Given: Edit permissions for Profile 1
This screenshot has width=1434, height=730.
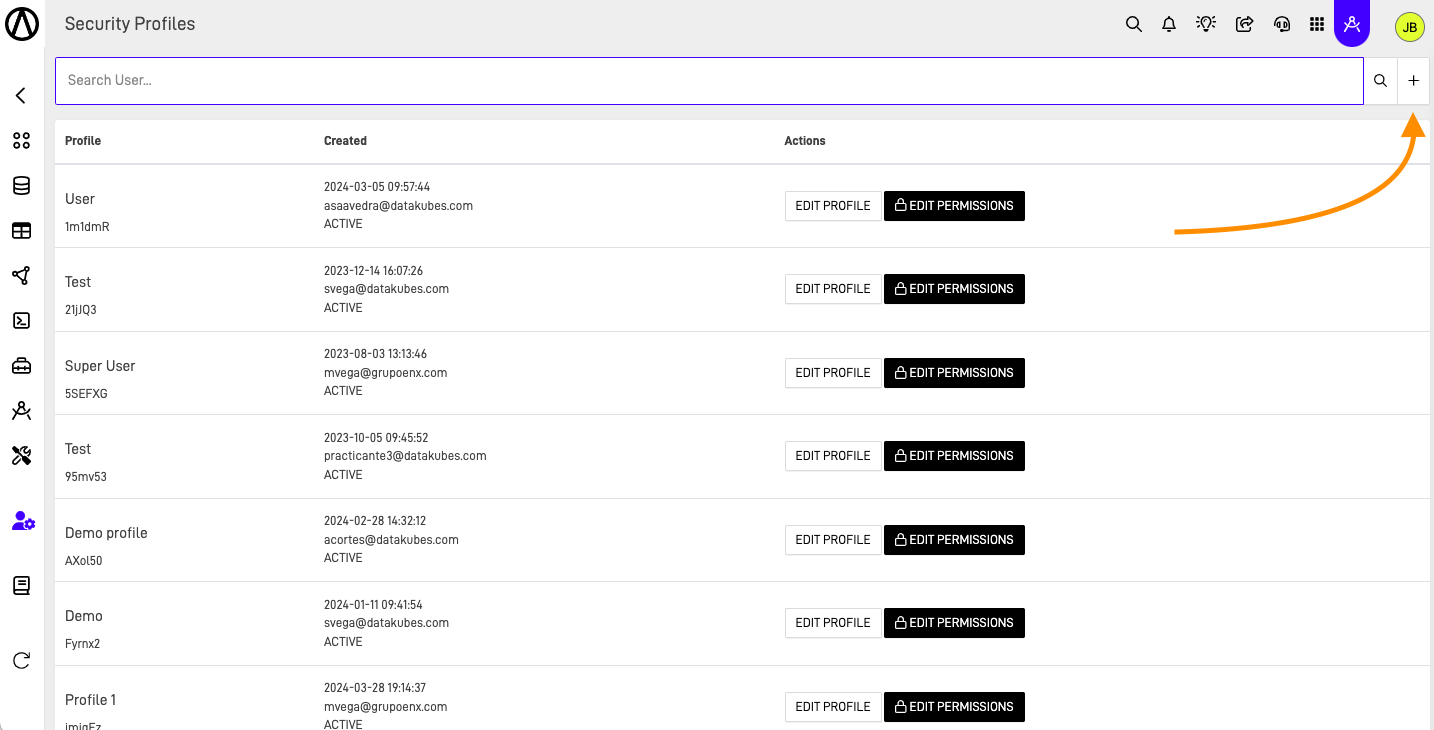Looking at the screenshot, I should [954, 707].
